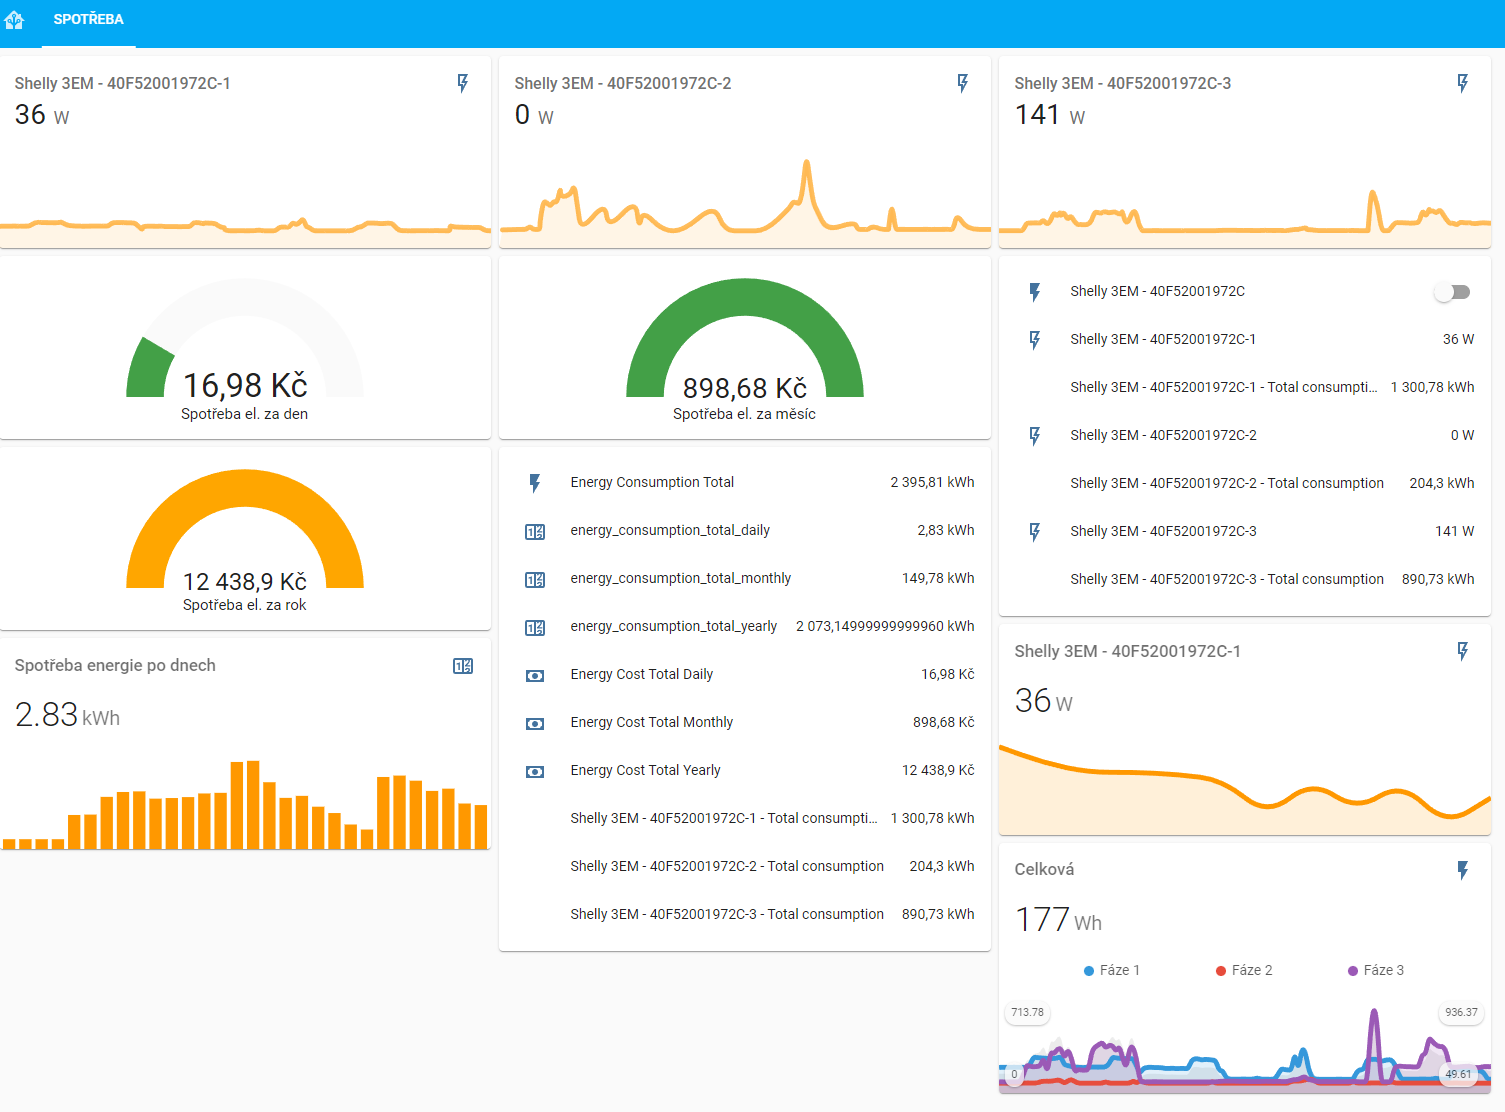Image resolution: width=1505 pixels, height=1112 pixels.
Task: Click the cash icon beside Energy Cost Total Yearly
Action: pos(535,771)
